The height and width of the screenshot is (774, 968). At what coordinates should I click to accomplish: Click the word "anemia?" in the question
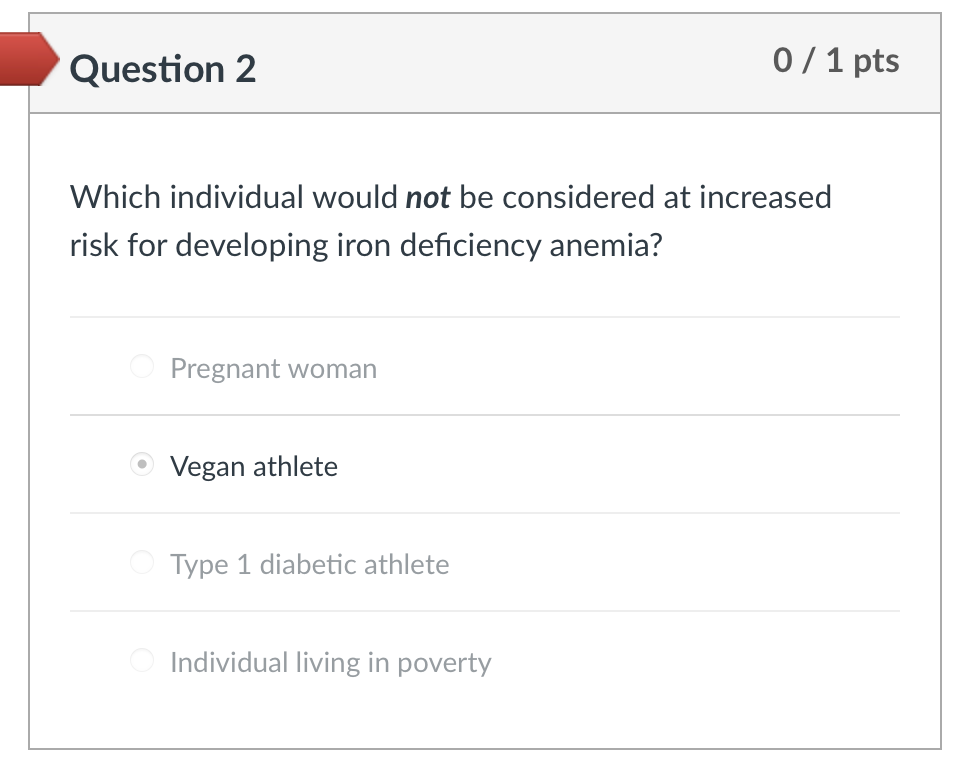[606, 245]
